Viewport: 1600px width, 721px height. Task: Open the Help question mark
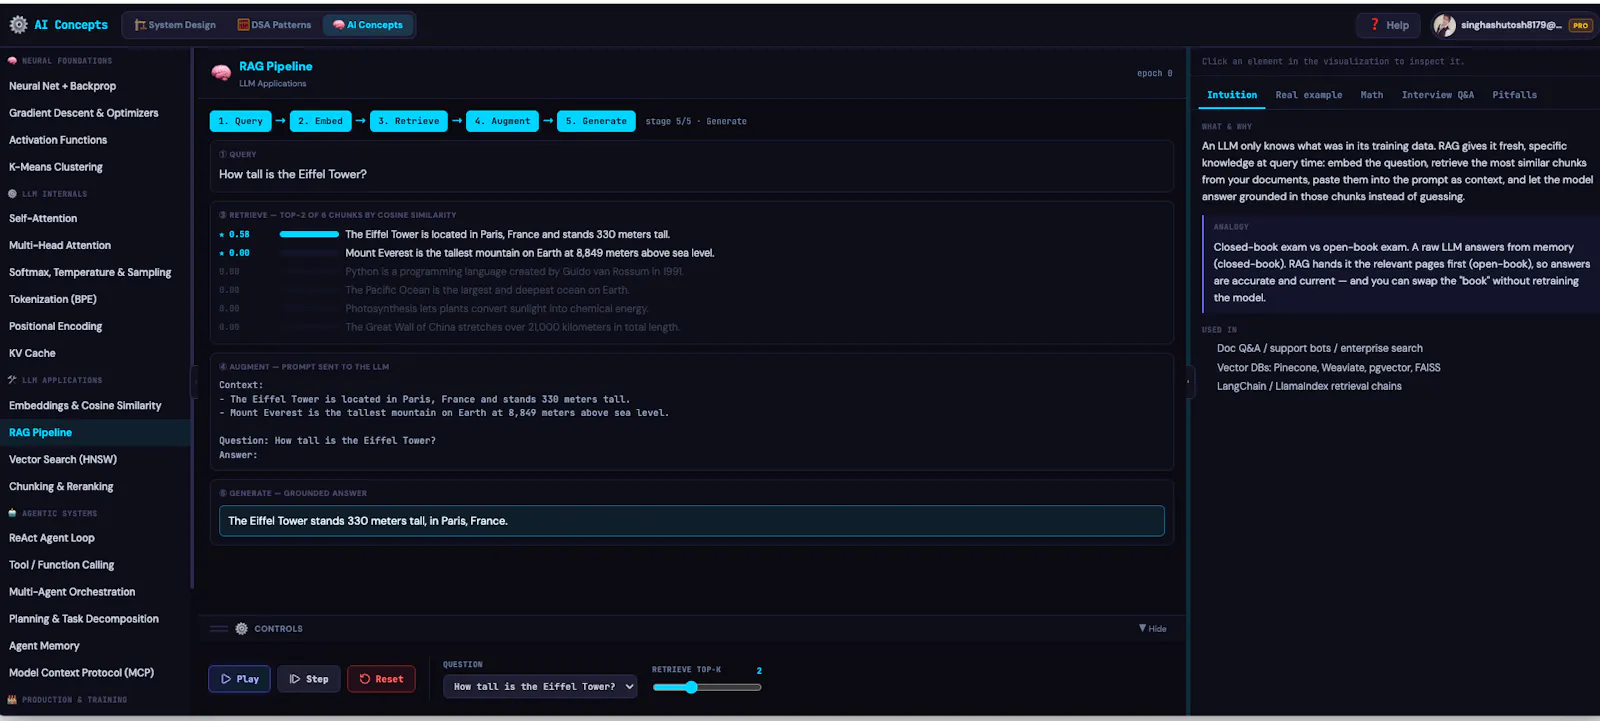coord(1375,25)
